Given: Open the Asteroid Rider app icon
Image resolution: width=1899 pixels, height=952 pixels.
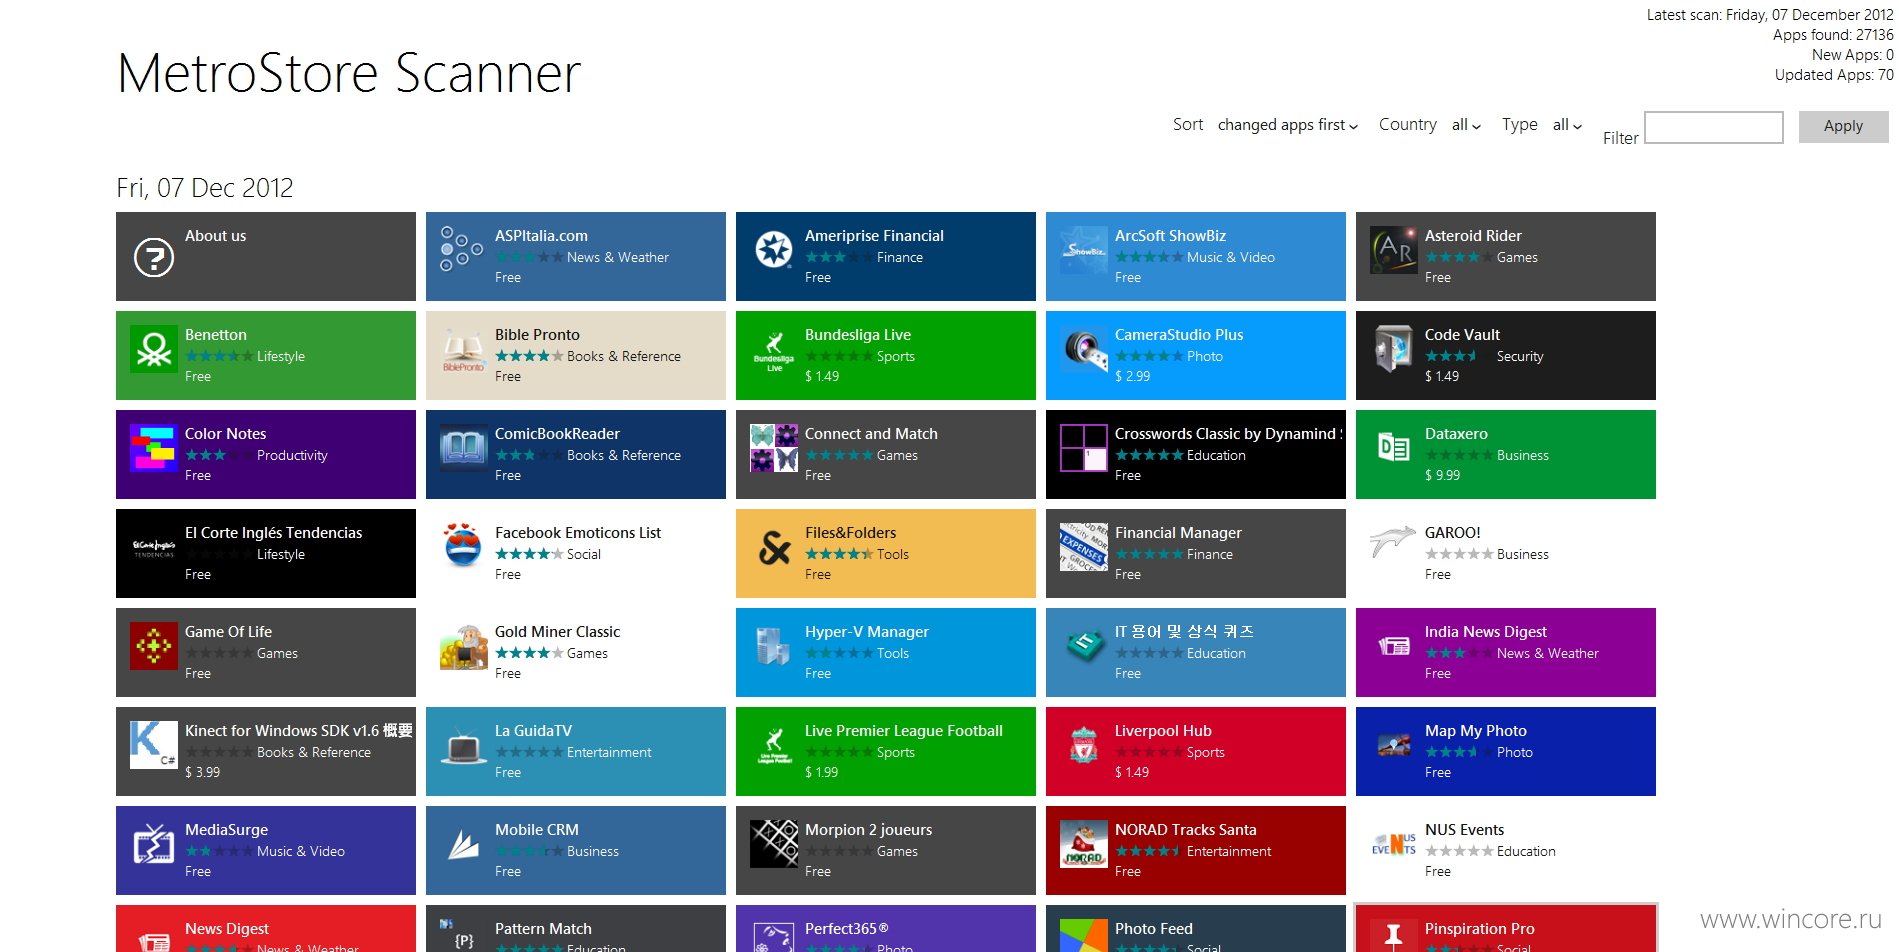Looking at the screenshot, I should [x=1394, y=249].
